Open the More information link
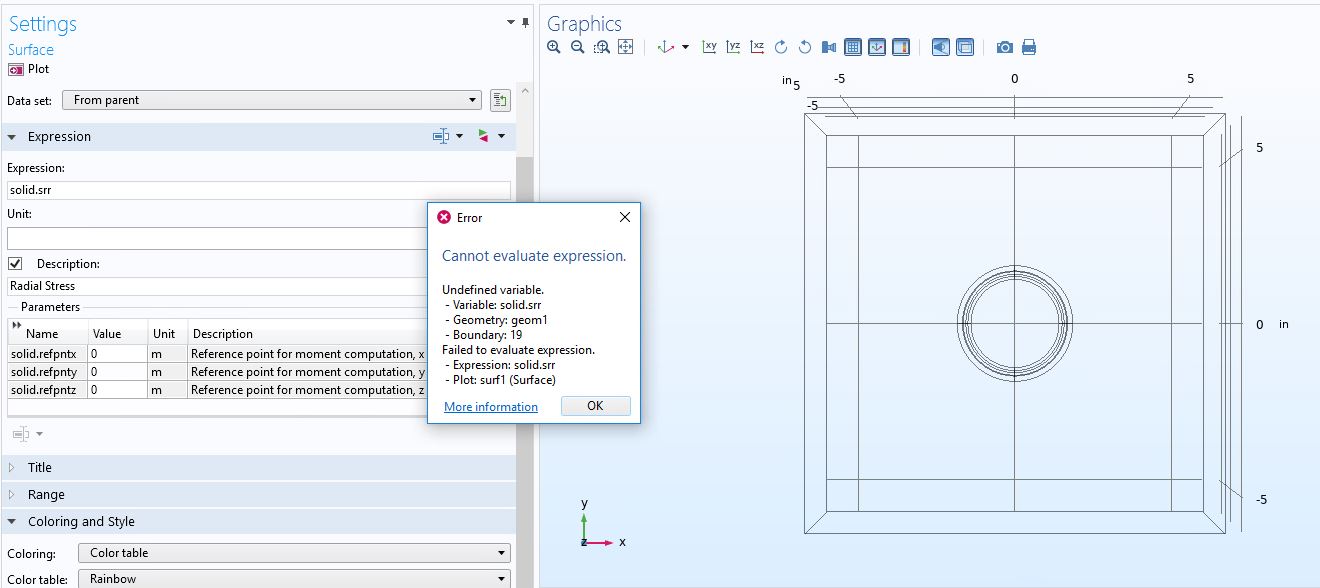 click(491, 407)
